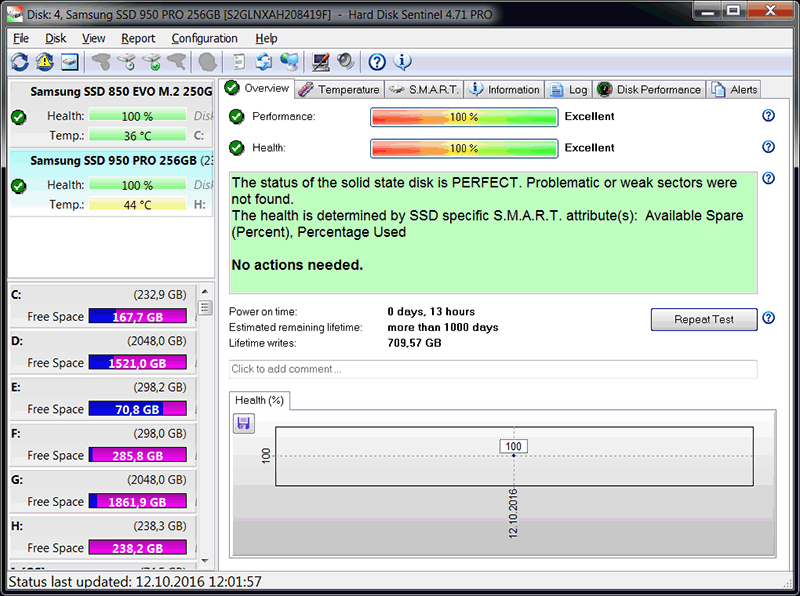Click the partition list scrollbar thumb
Image resolution: width=800 pixels, height=596 pixels.
pos(205,308)
